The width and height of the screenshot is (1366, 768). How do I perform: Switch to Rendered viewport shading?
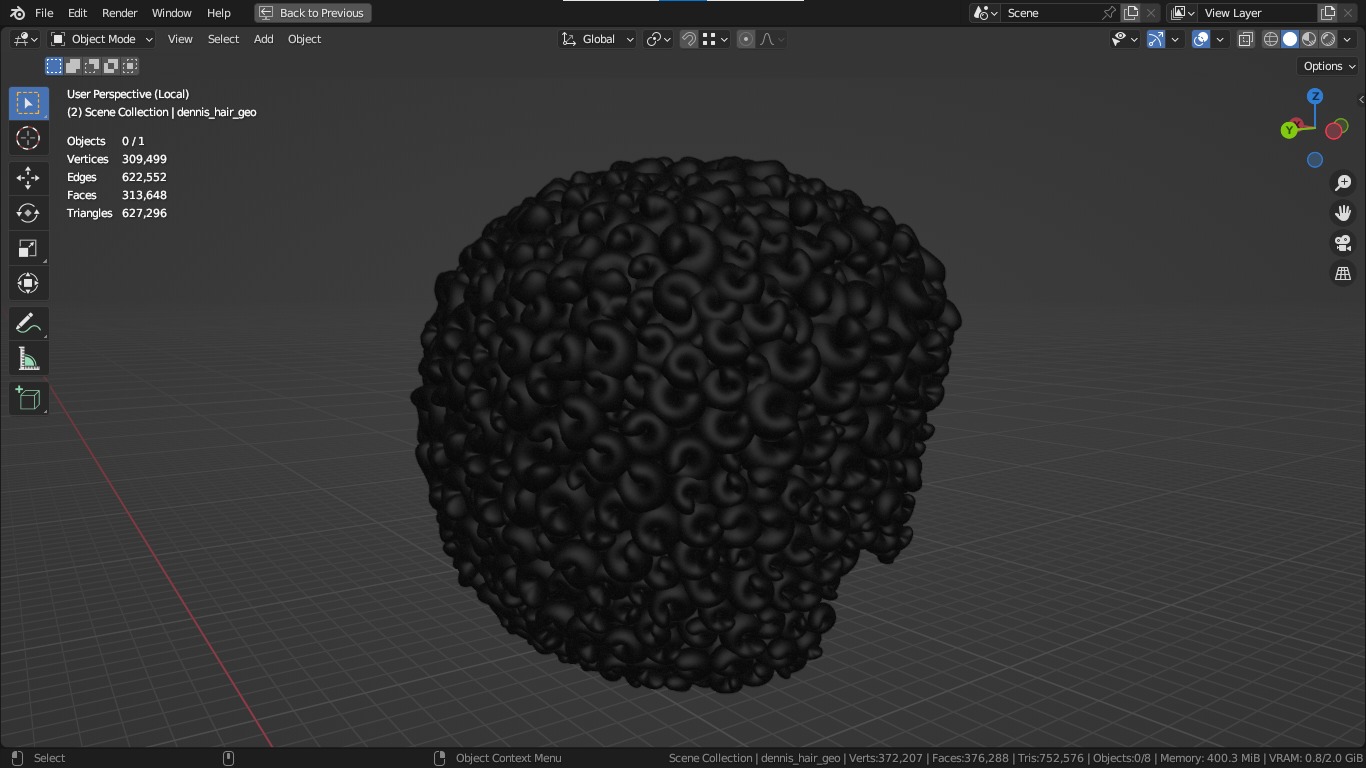click(1328, 39)
